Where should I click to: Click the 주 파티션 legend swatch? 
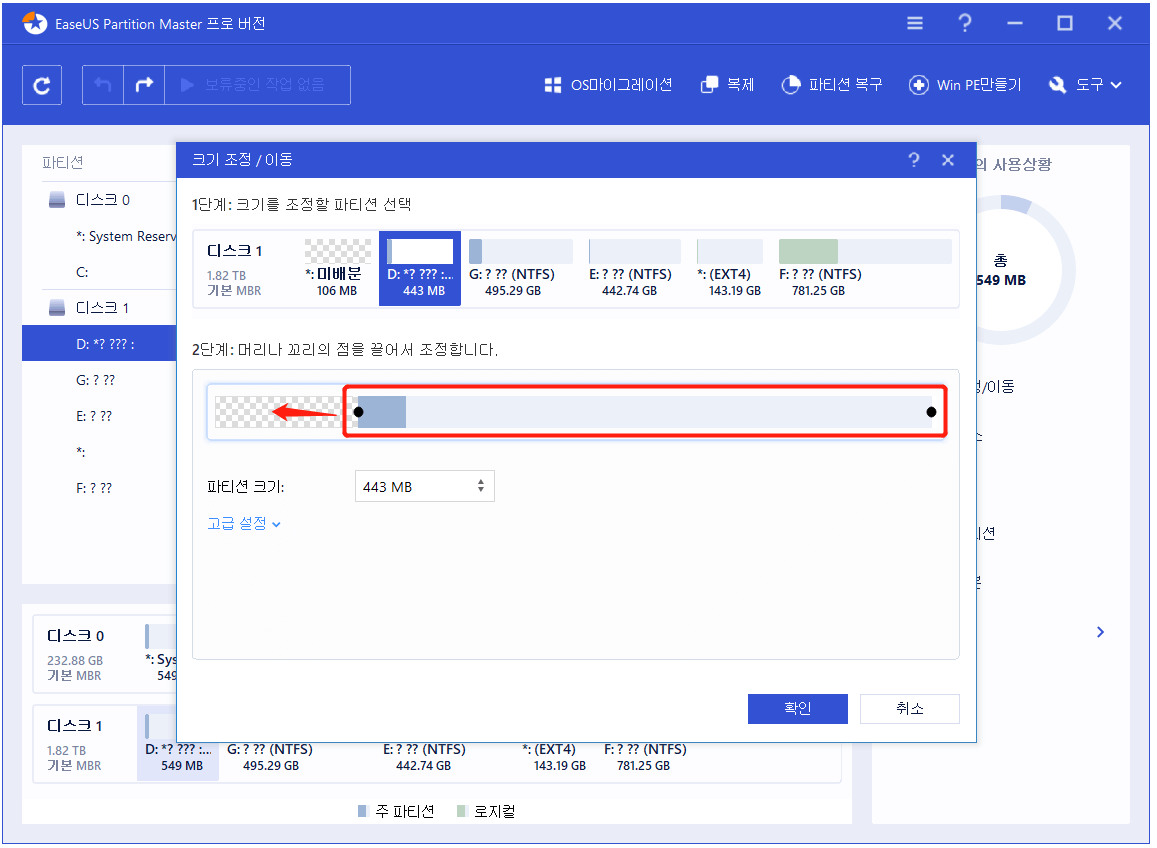362,811
